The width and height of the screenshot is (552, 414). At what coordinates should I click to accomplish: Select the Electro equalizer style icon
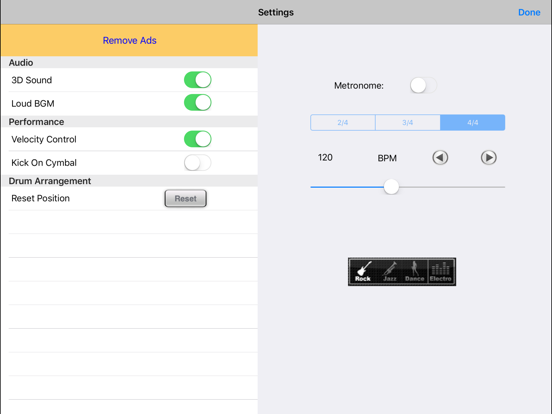[x=441, y=271]
